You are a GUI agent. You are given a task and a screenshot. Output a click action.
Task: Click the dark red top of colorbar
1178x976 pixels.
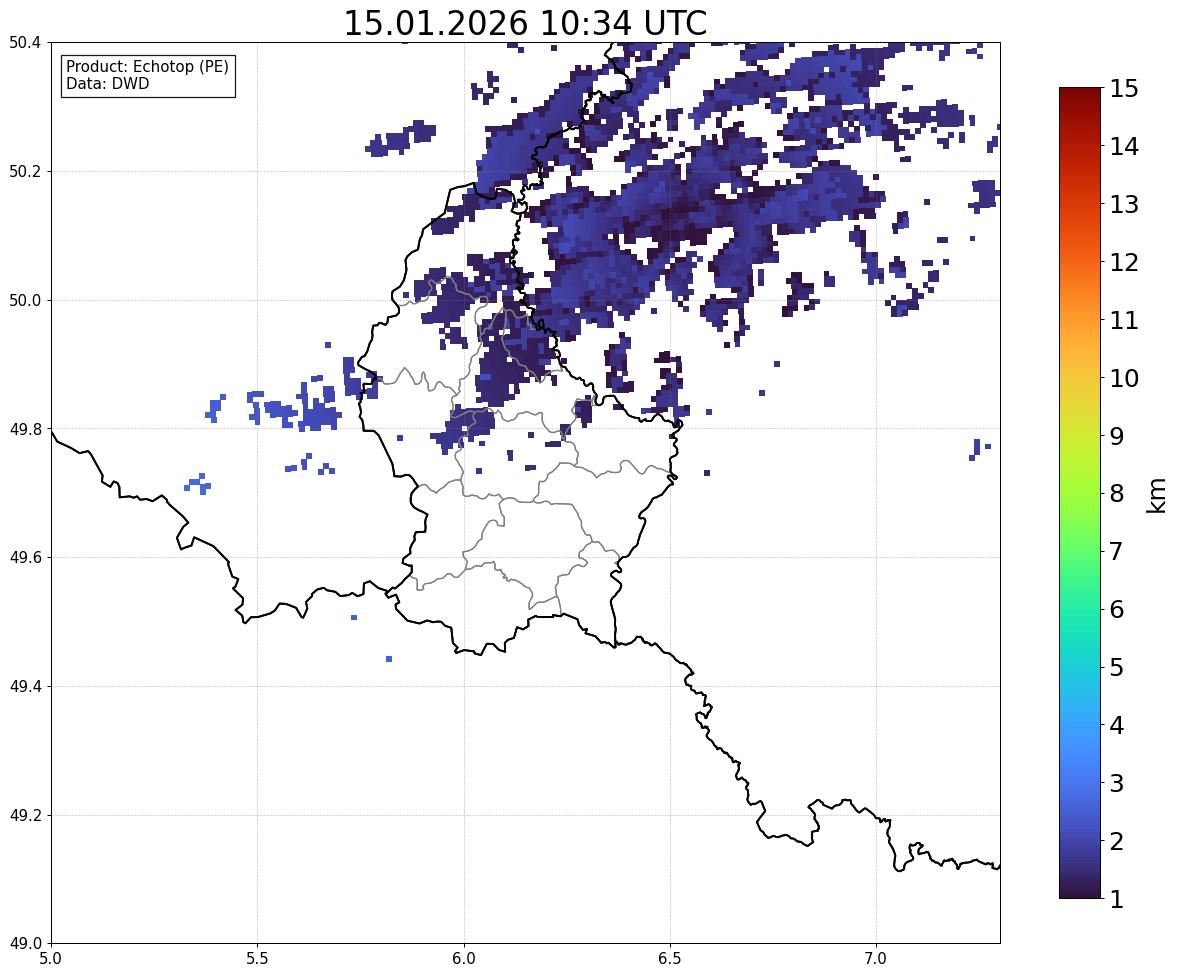[1080, 98]
